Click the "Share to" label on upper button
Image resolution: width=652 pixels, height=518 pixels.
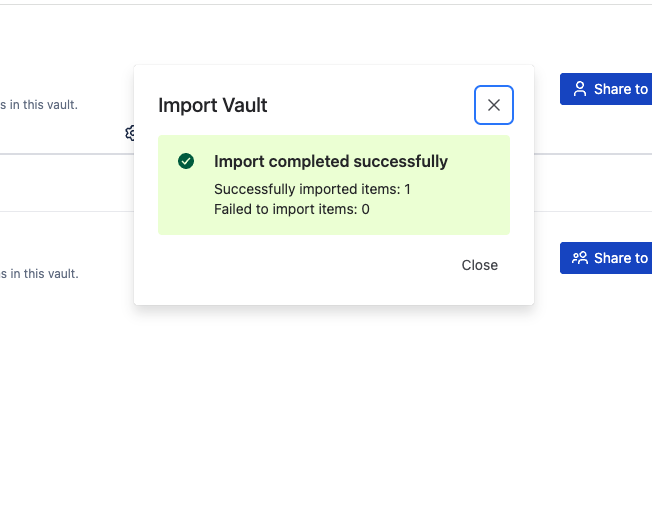(621, 89)
